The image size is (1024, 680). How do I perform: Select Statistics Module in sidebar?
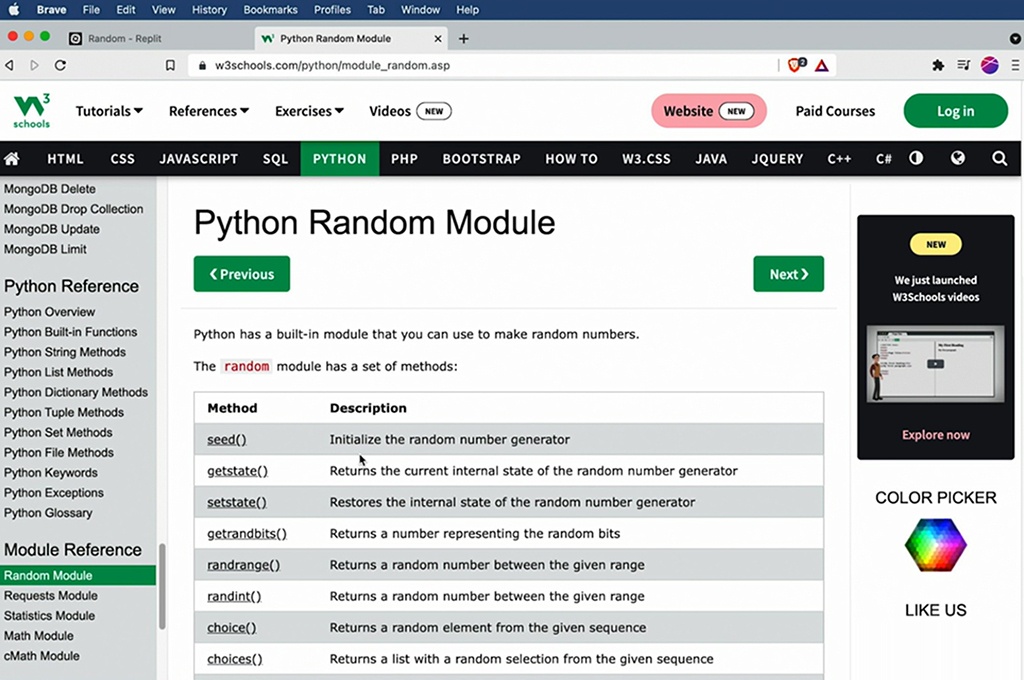pyautogui.click(x=49, y=616)
